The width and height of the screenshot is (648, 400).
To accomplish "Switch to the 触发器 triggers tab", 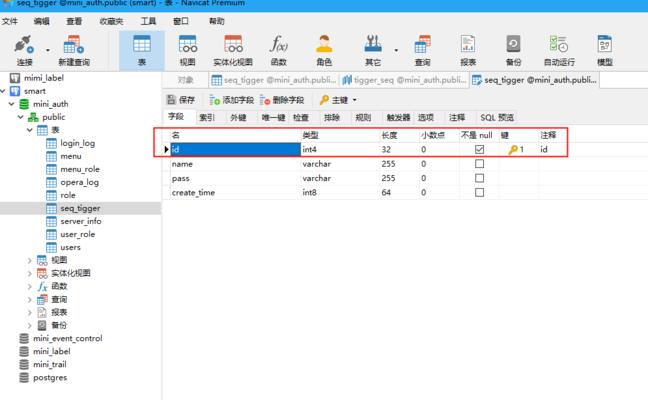I will [x=398, y=117].
